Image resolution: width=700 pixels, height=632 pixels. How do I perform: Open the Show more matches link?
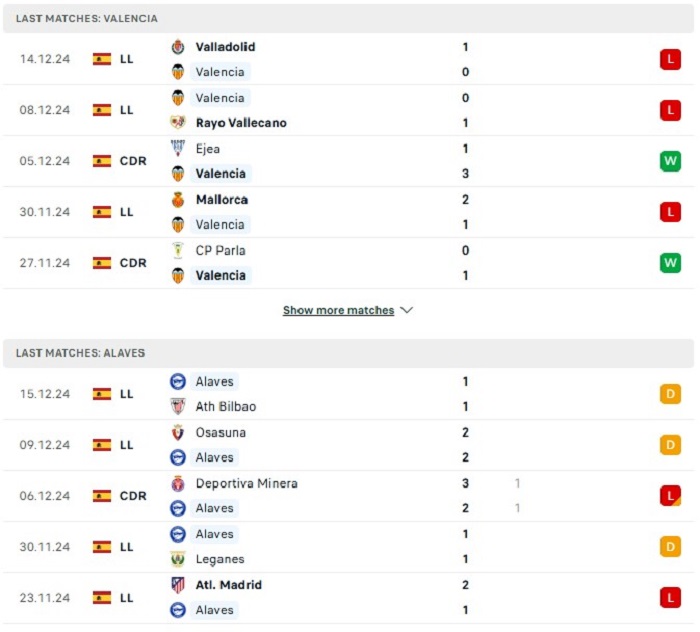(338, 310)
